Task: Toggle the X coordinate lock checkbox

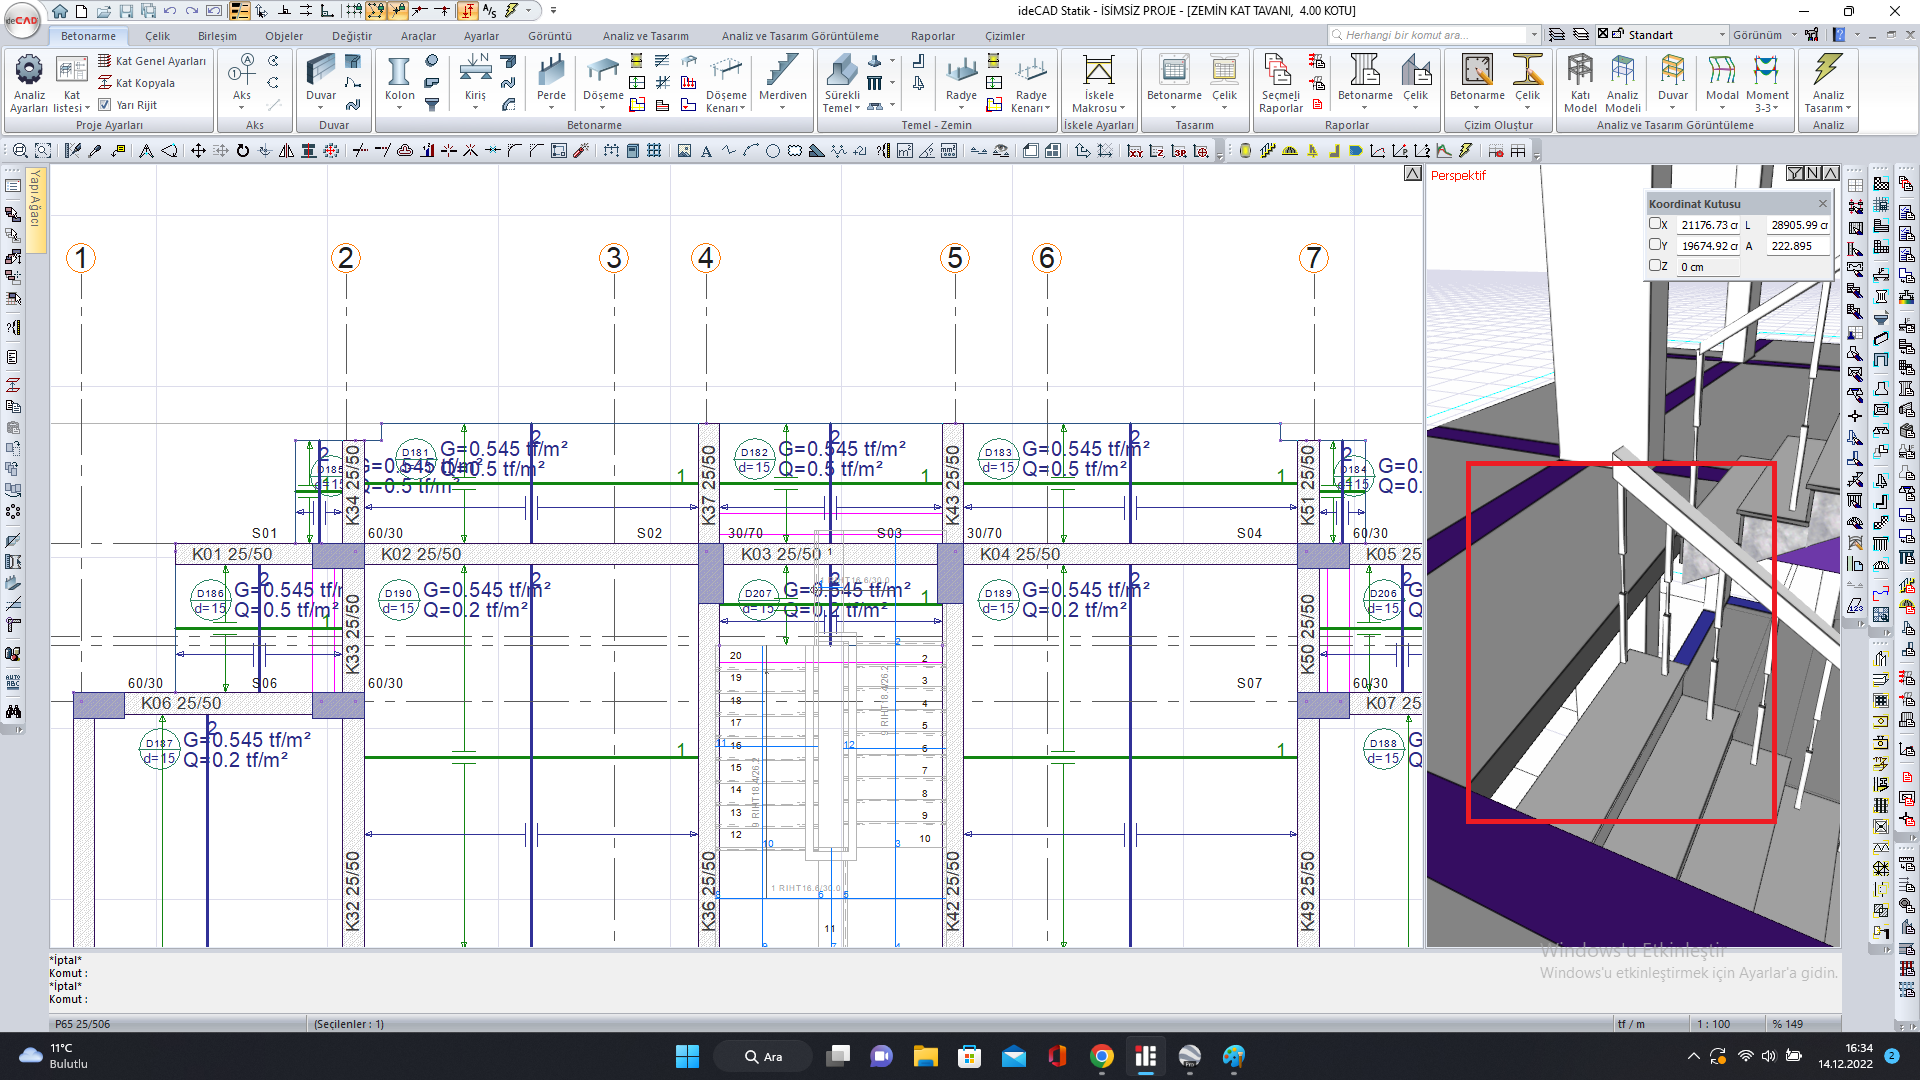Action: click(x=1655, y=224)
